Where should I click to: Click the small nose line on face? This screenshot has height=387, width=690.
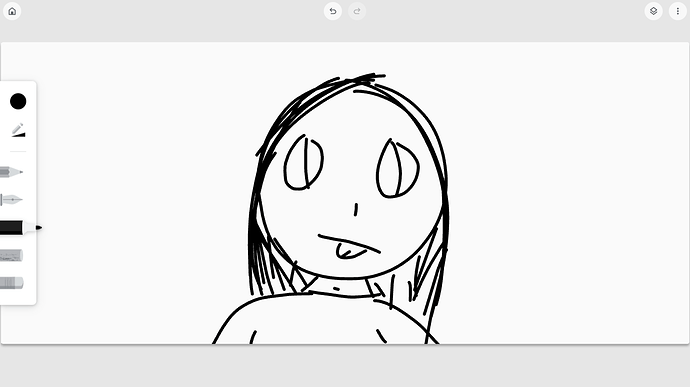coord(356,210)
